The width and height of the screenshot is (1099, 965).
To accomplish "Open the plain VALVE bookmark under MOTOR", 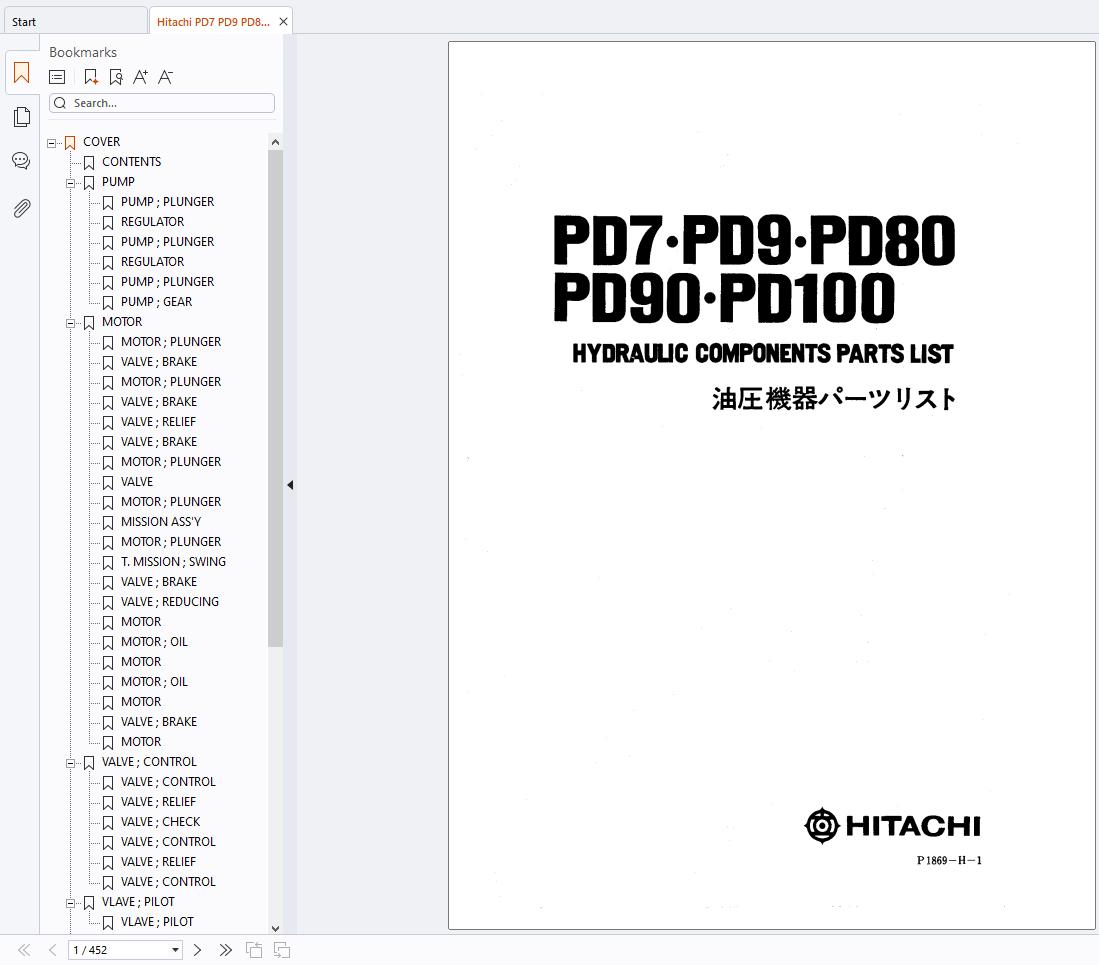I will (x=137, y=482).
